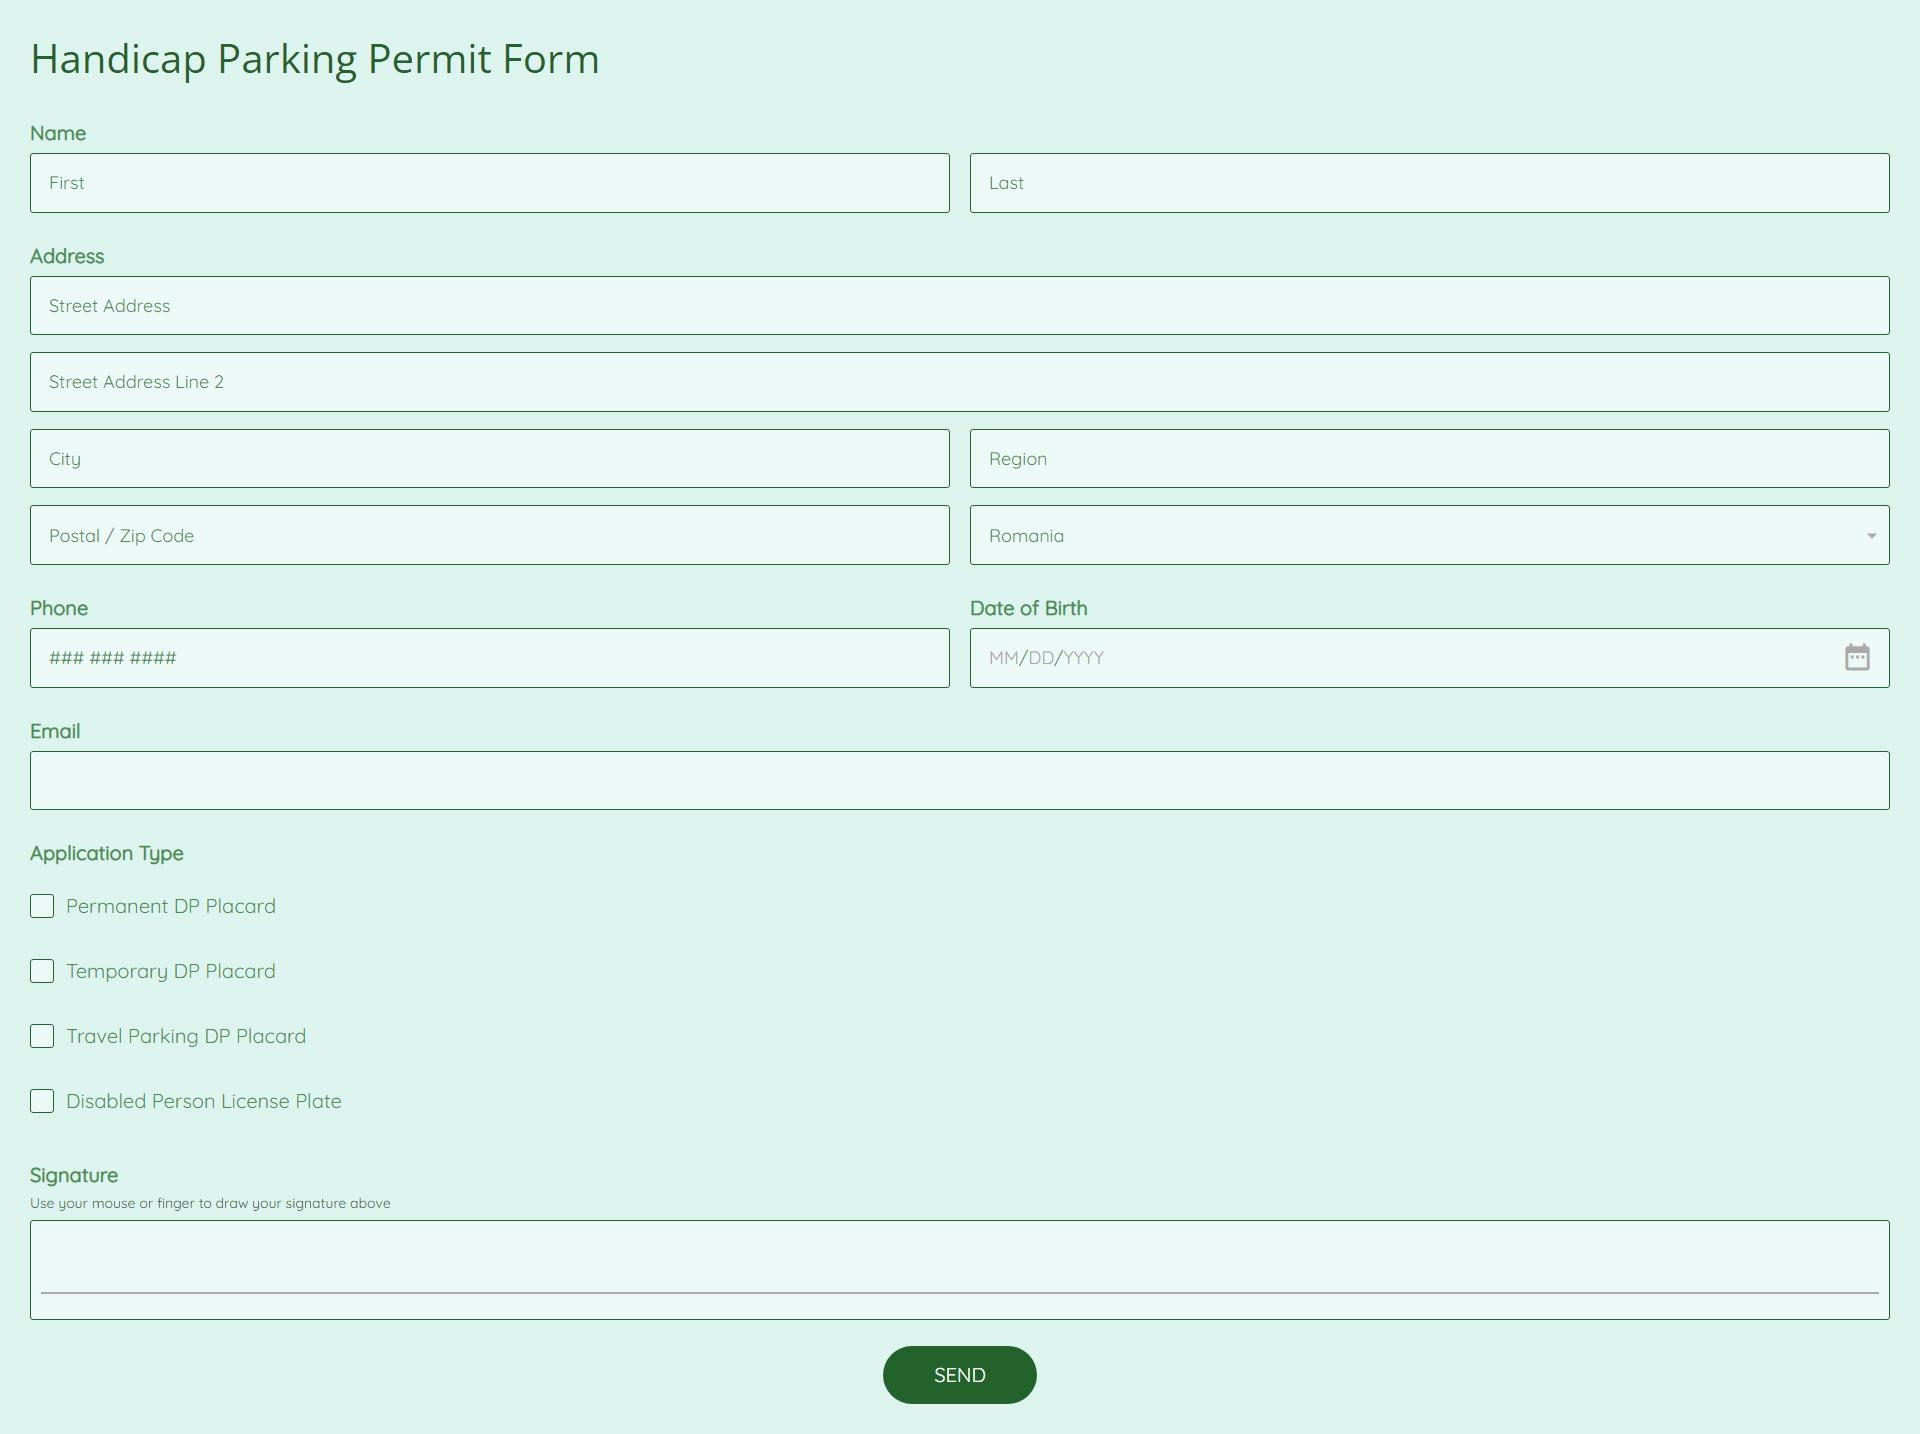Viewport: 1920px width, 1434px height.
Task: Click the Street Address Line 2 field
Action: [x=959, y=382]
